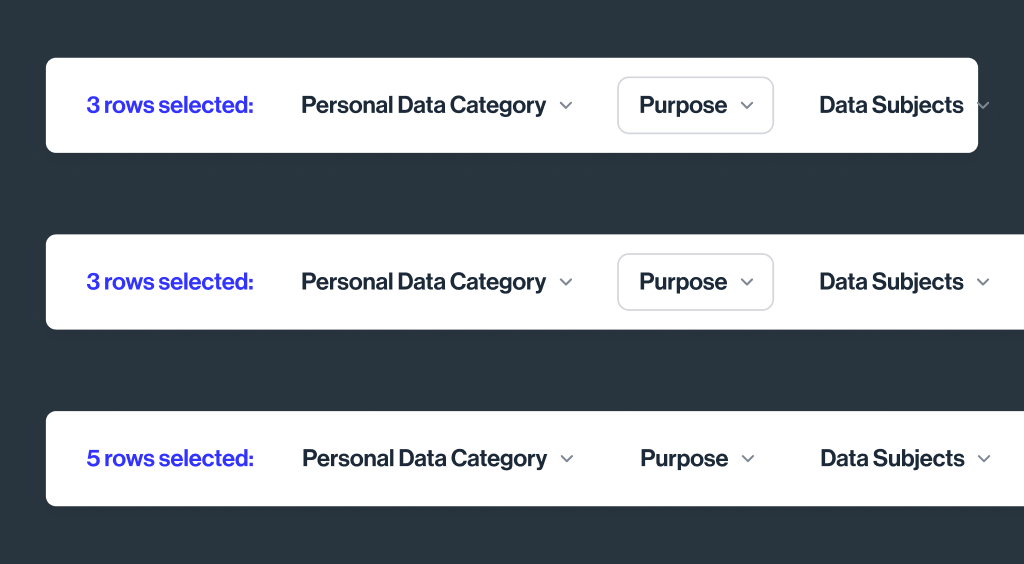
Task: Click Personal Data Category chevron, 5 rows bar
Action: (567, 459)
